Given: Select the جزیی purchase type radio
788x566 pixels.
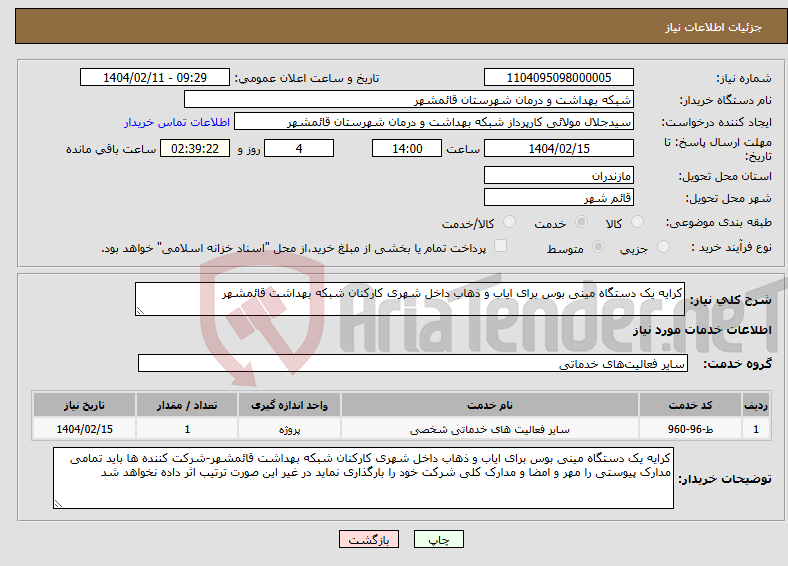Looking at the screenshot, I should point(663,246).
